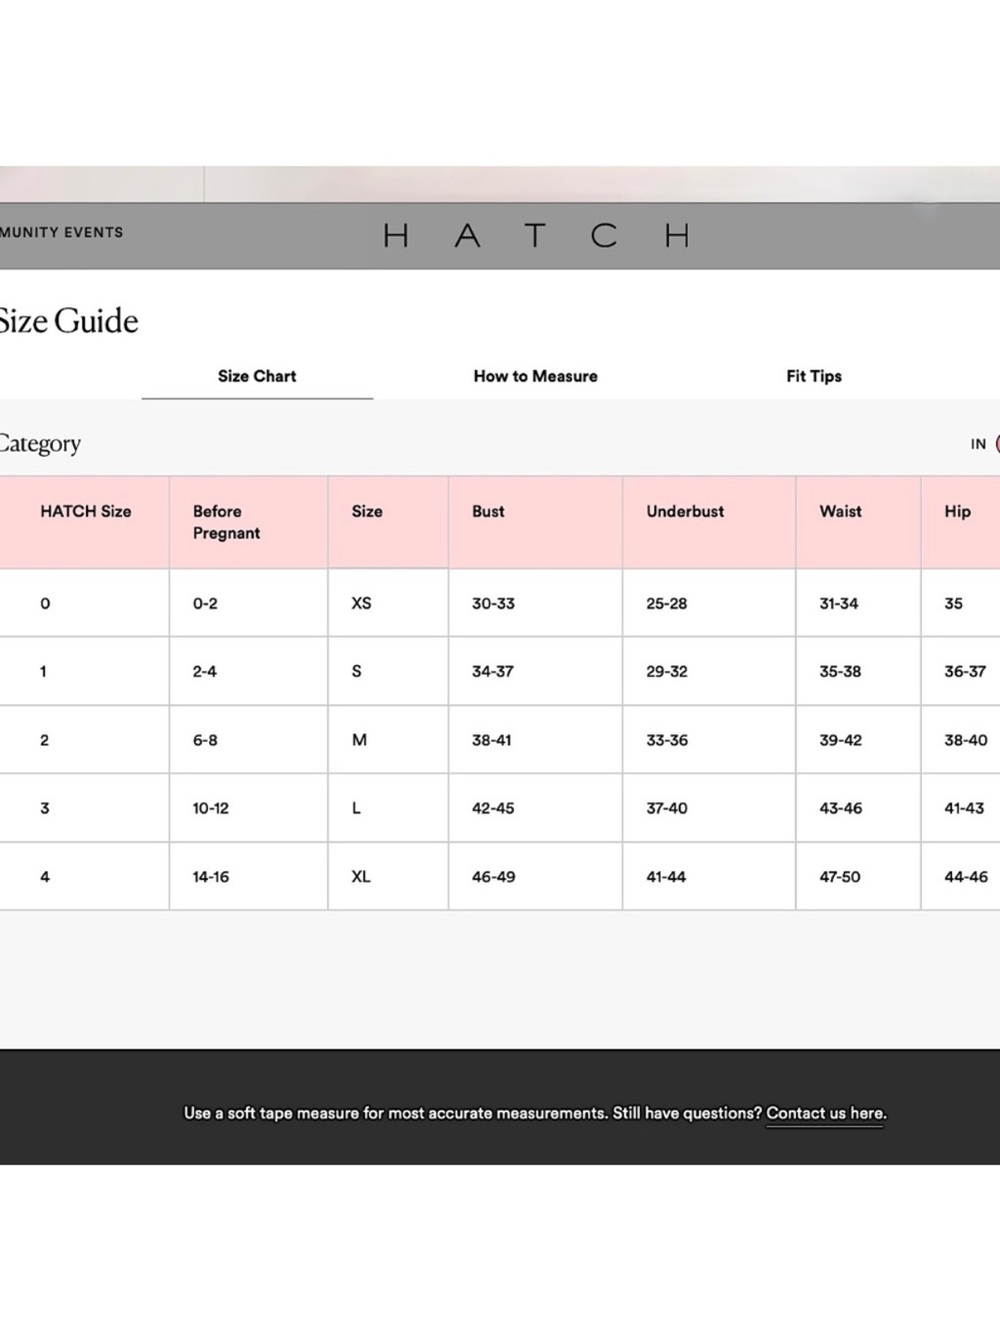Screen dimensions: 1000x1333
Task: Open Community Events menu item
Action: (x=62, y=232)
